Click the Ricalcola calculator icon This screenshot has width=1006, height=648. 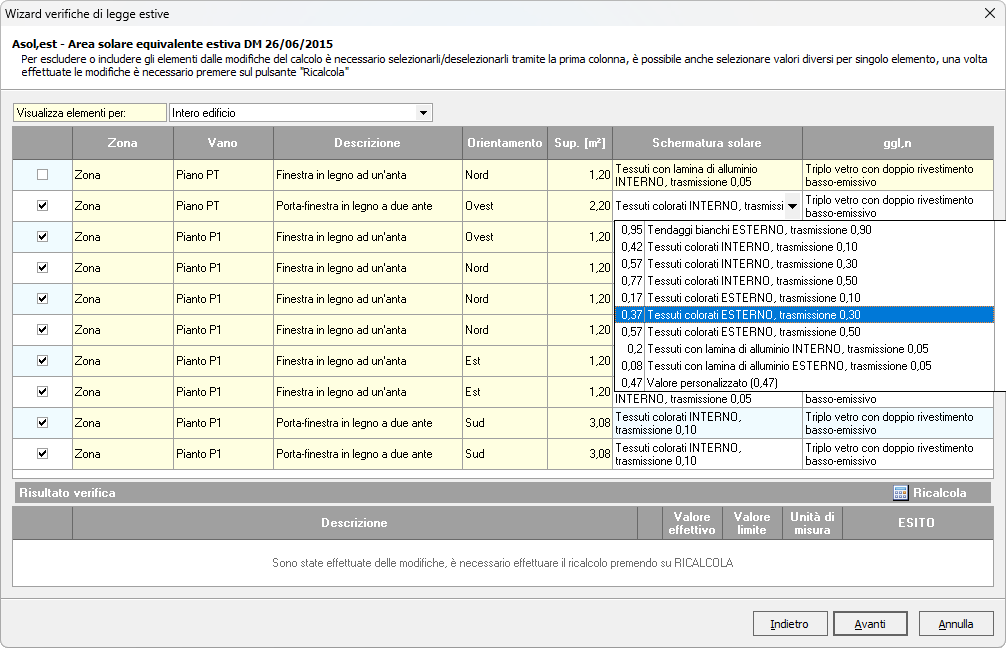coord(900,493)
